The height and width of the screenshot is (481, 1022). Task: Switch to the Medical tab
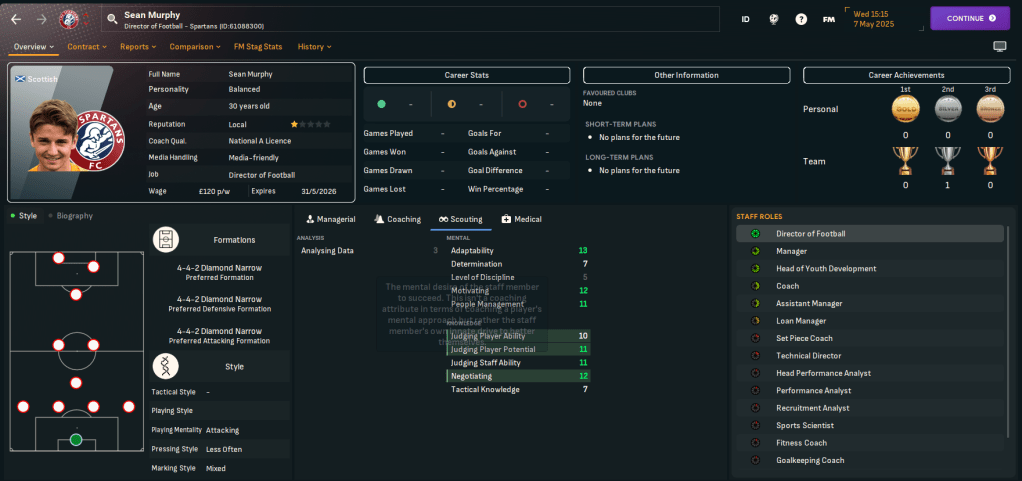pyautogui.click(x=521, y=219)
